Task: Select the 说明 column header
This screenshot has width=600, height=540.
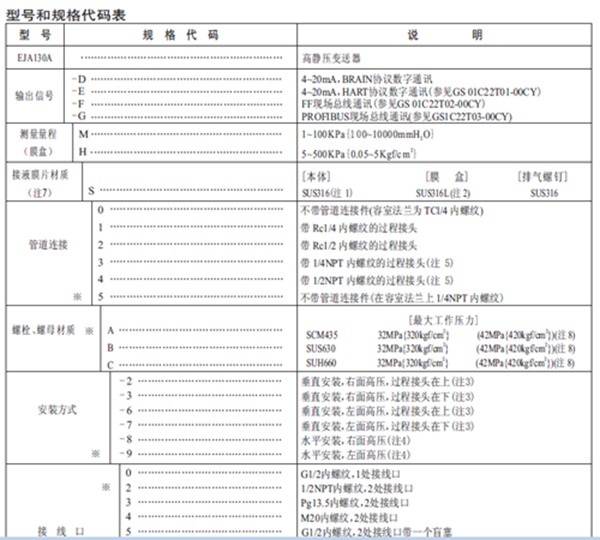Action: [x=445, y=35]
